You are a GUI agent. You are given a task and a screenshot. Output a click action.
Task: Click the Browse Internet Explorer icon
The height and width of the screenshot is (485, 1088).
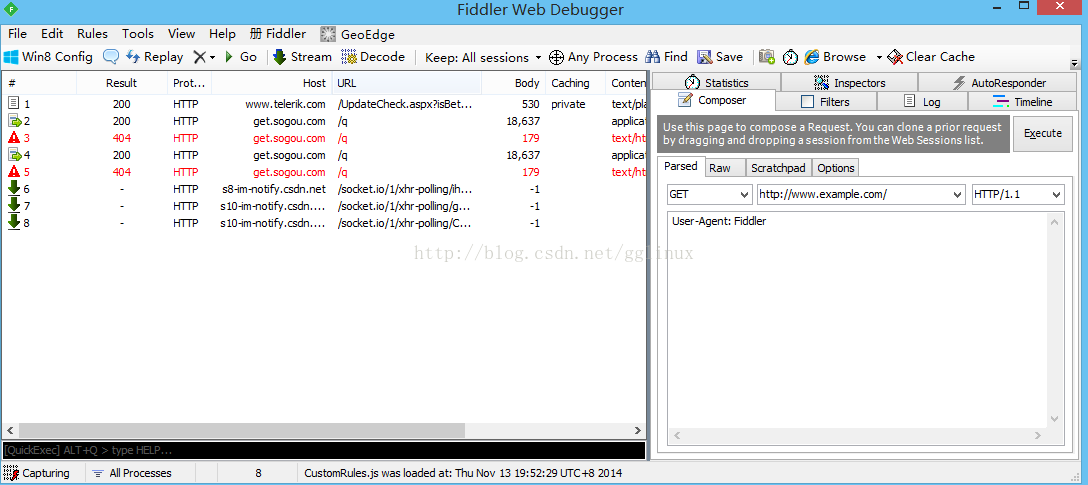(x=812, y=57)
